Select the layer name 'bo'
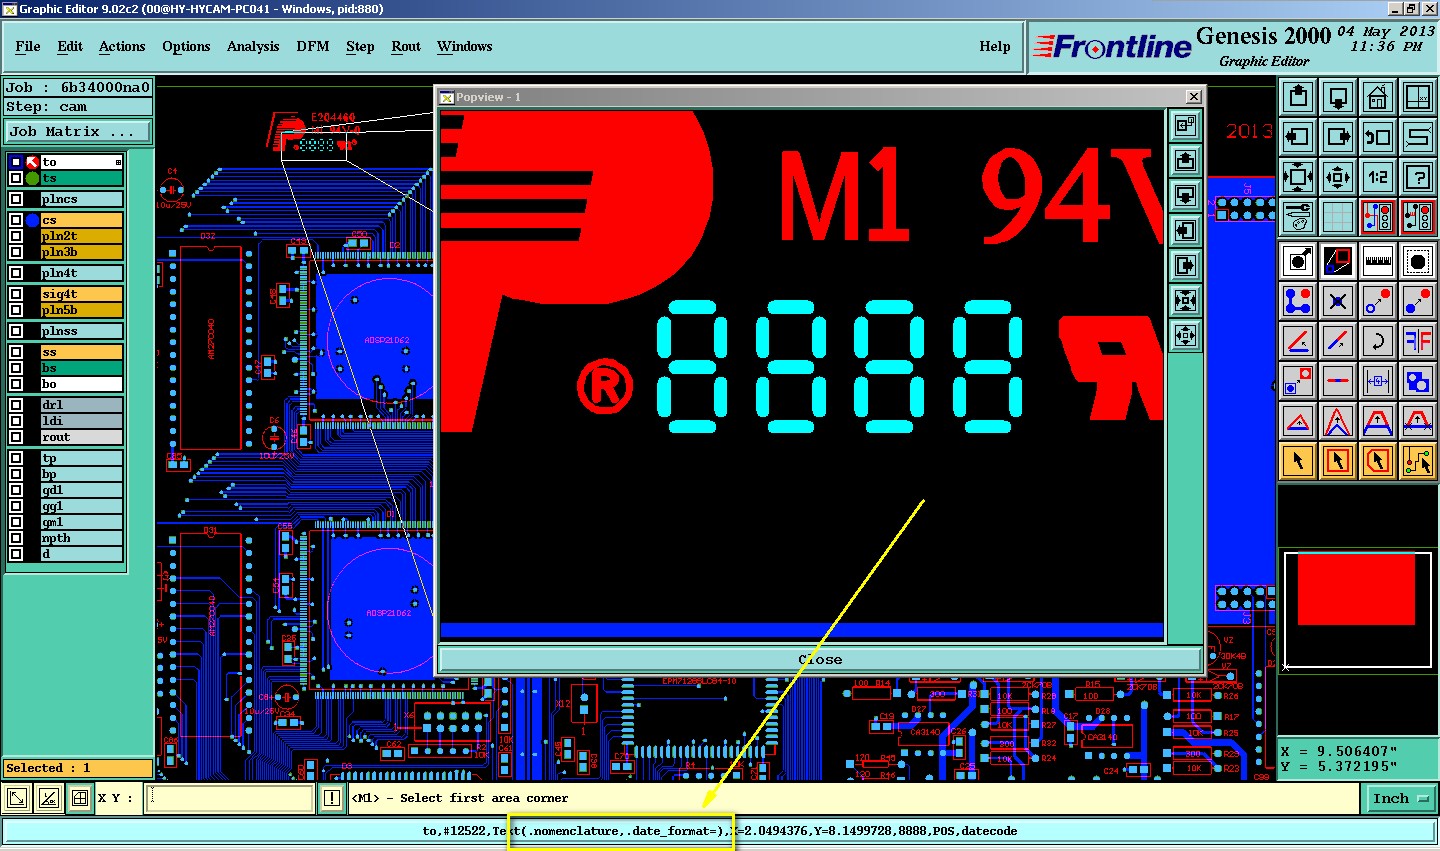This screenshot has width=1440, height=851. [81, 384]
